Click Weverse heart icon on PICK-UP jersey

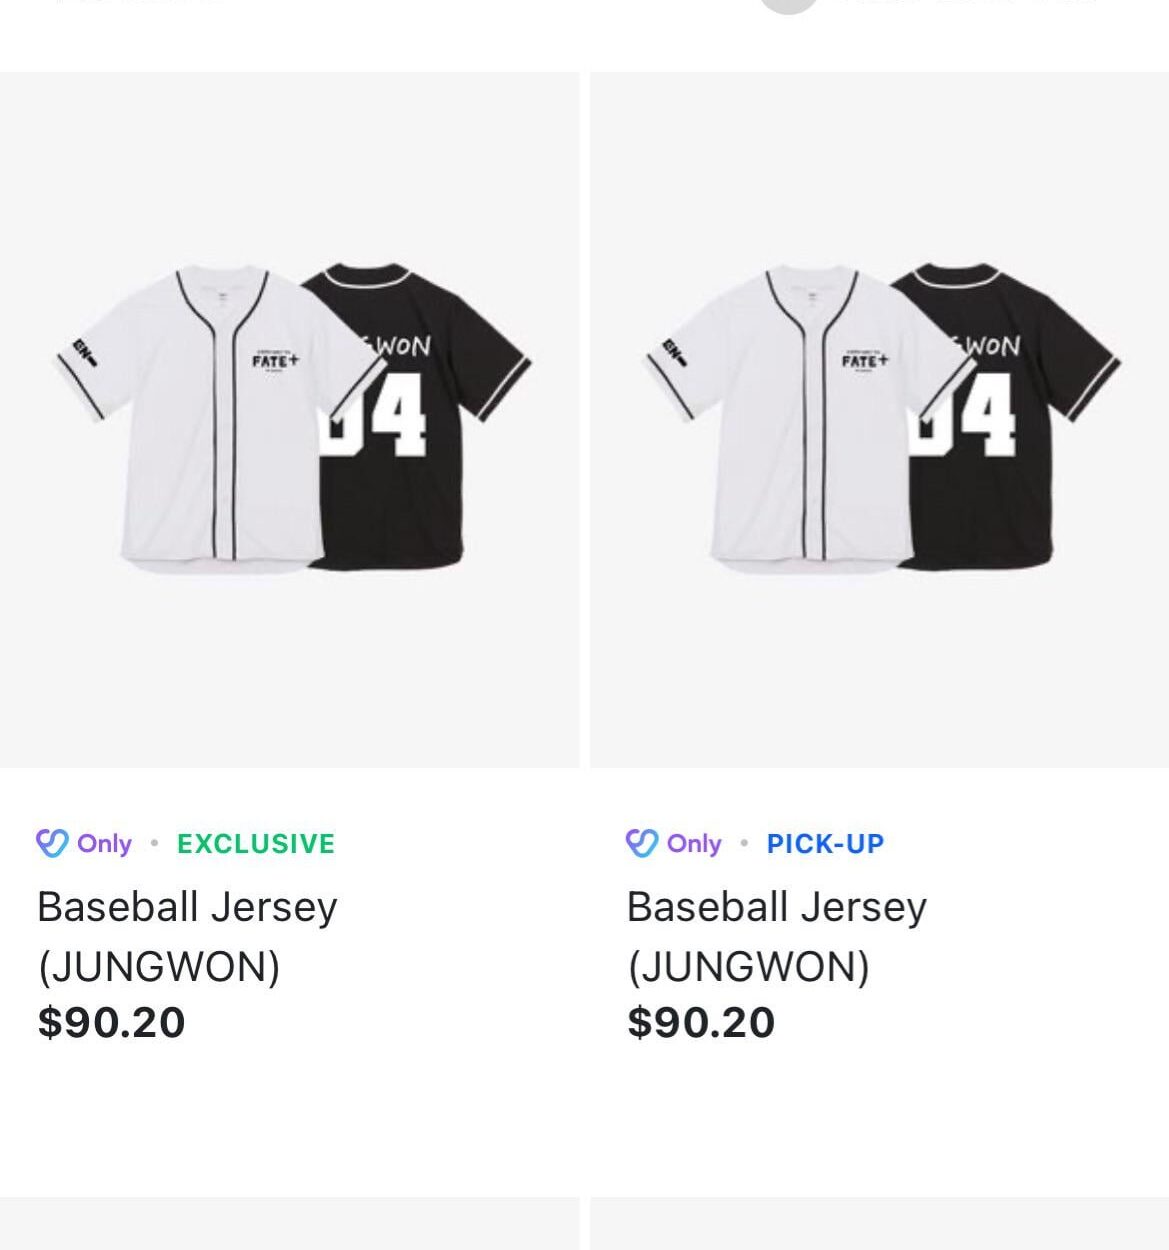point(641,843)
